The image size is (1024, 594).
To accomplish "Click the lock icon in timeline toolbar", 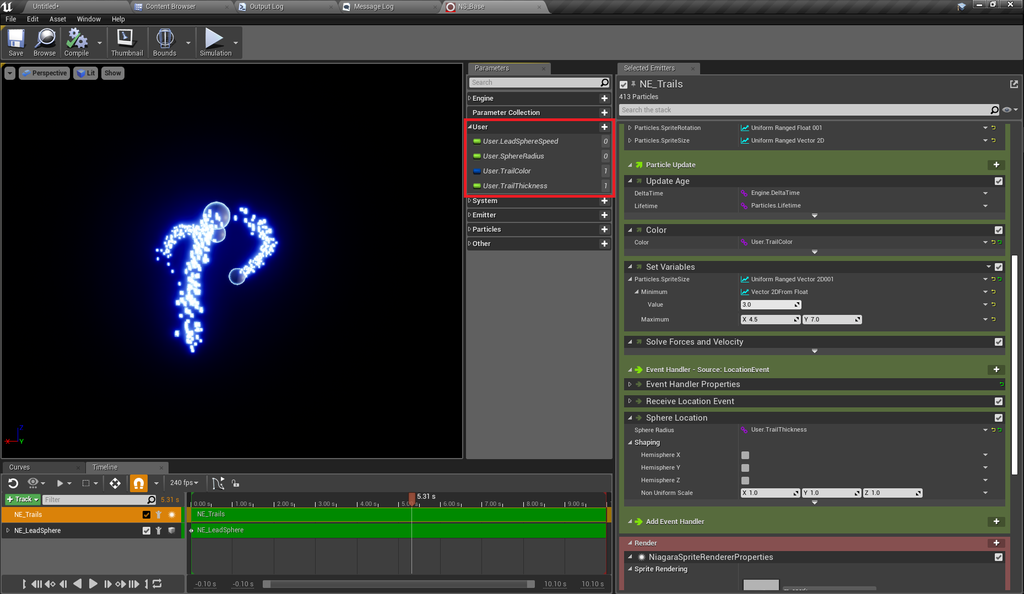I will (236, 483).
